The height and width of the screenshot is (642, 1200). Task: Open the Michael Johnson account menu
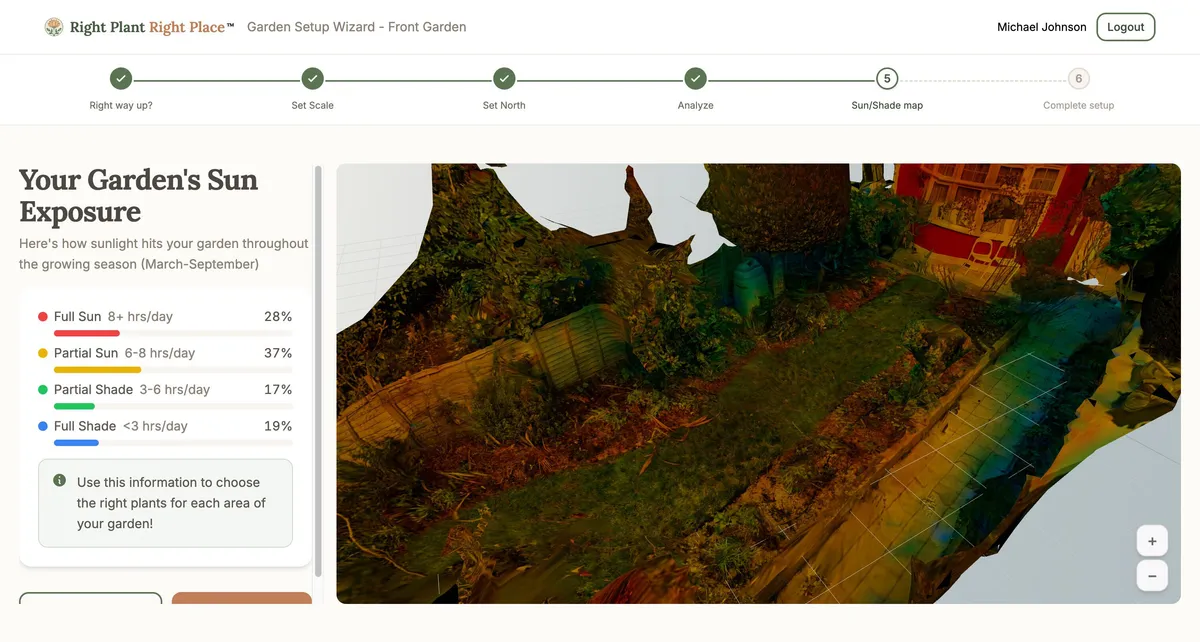[x=1041, y=26]
